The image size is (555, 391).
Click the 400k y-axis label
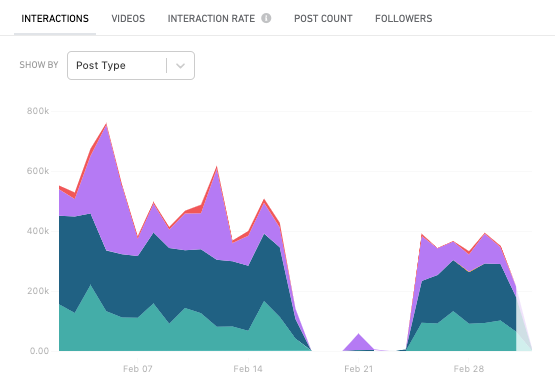tap(38, 231)
